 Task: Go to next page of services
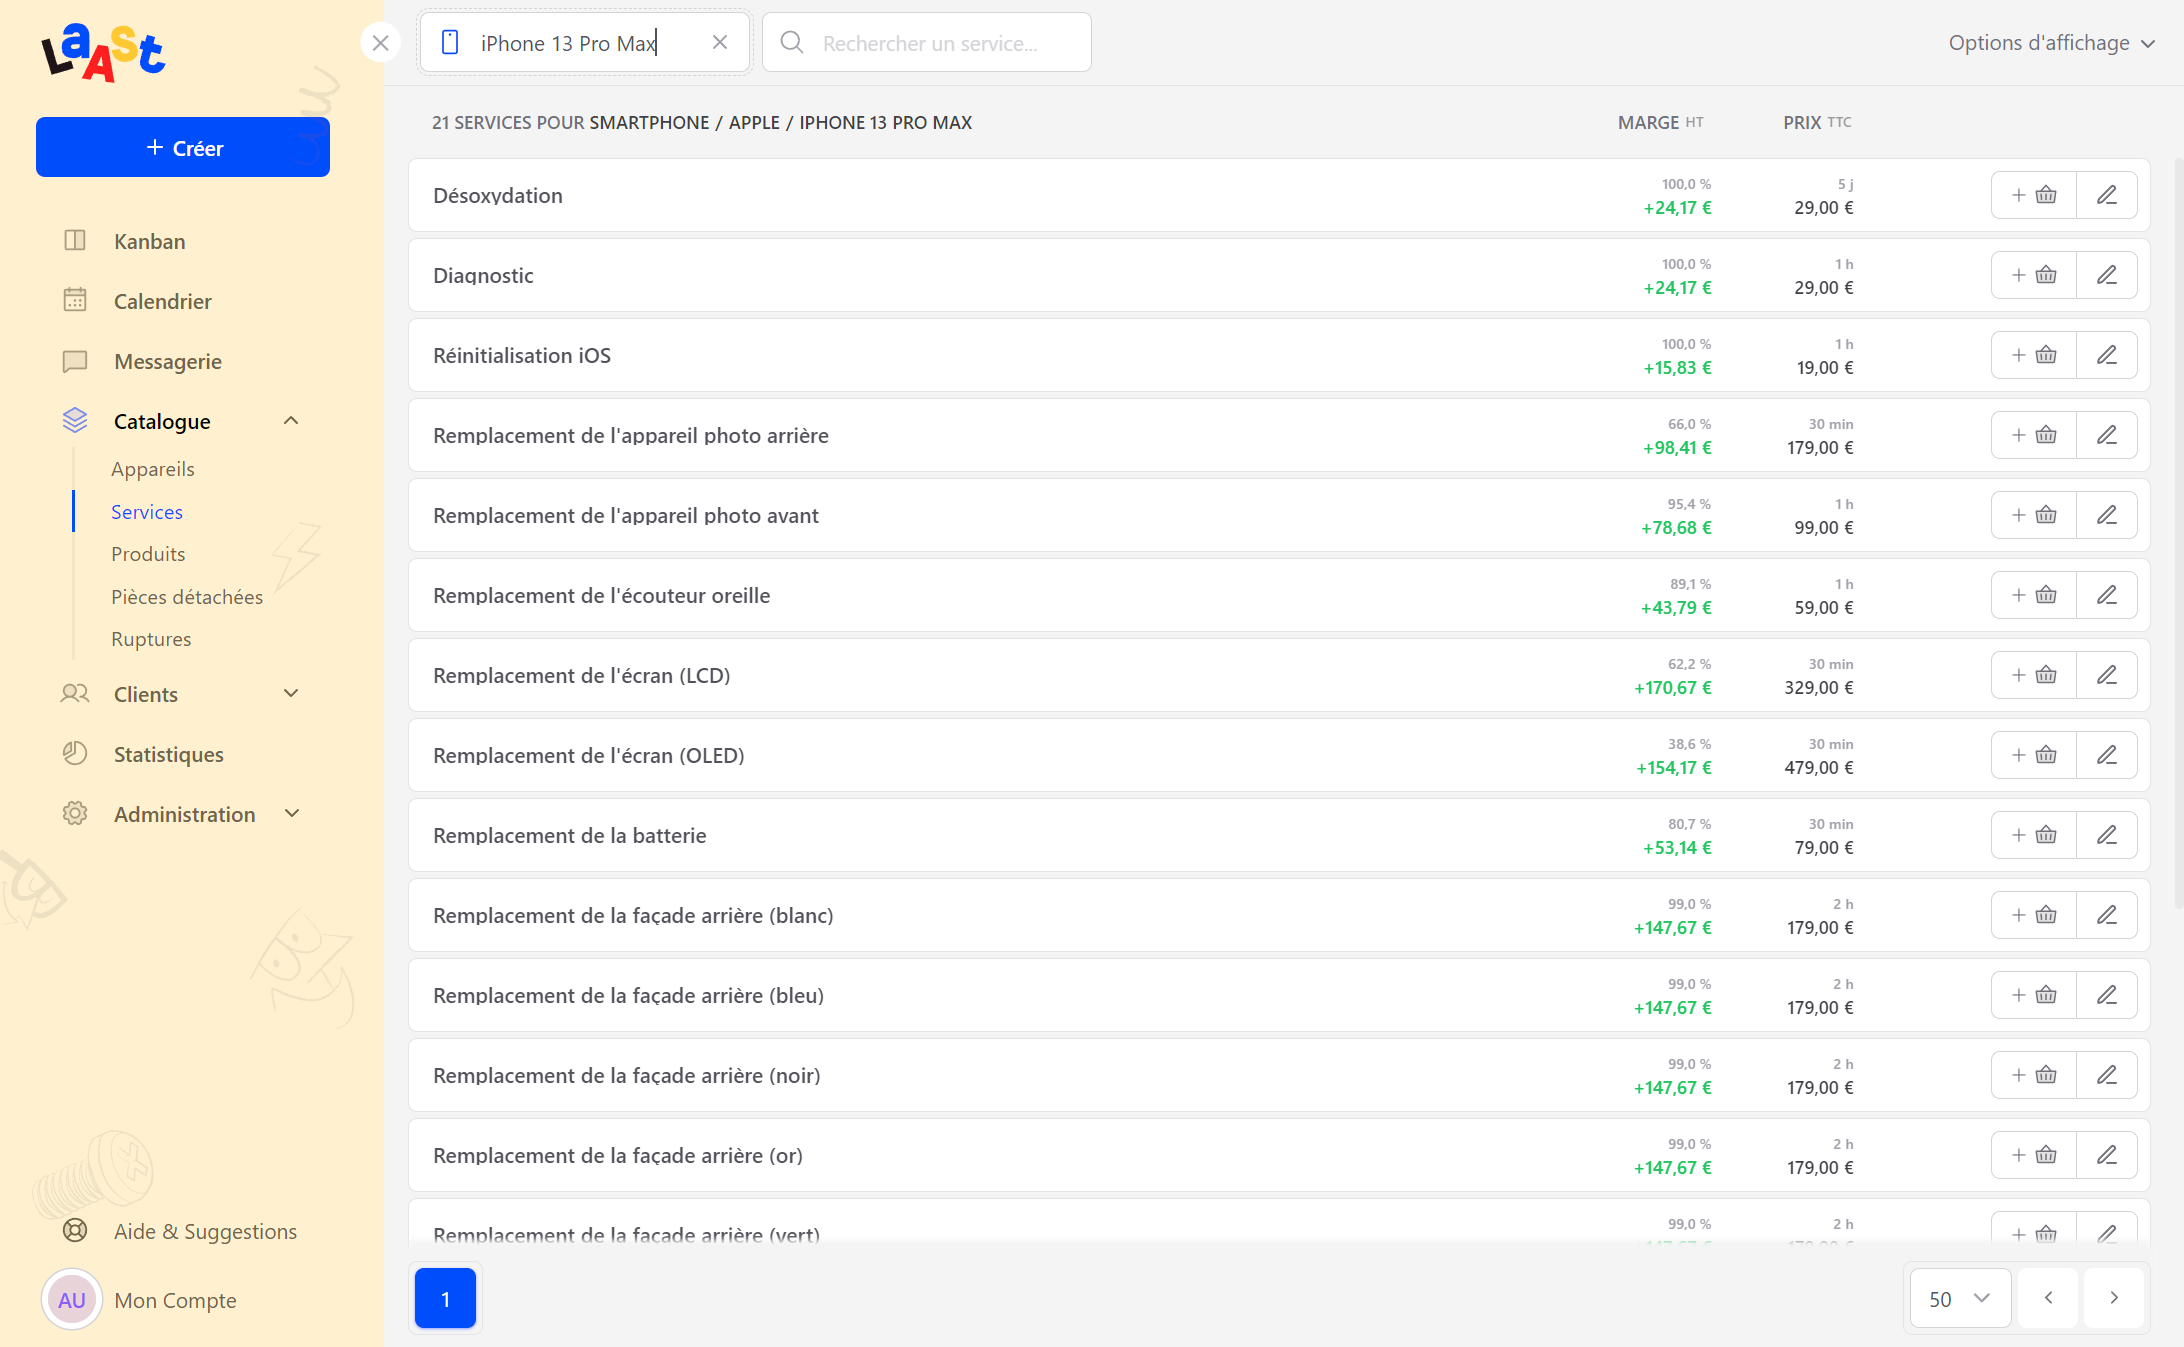click(x=2114, y=1298)
